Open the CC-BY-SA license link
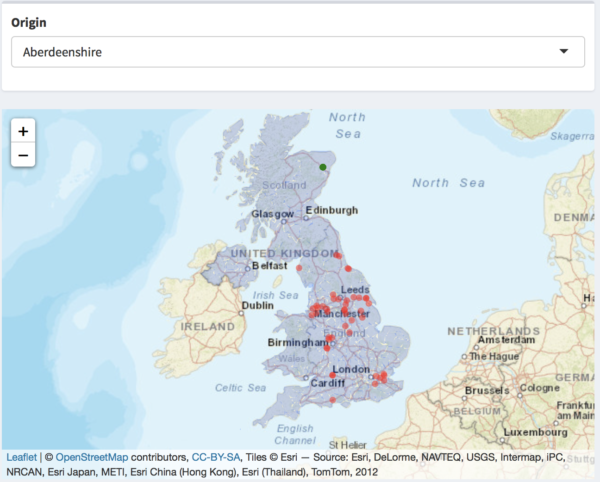This screenshot has width=600, height=482. (x=216, y=457)
